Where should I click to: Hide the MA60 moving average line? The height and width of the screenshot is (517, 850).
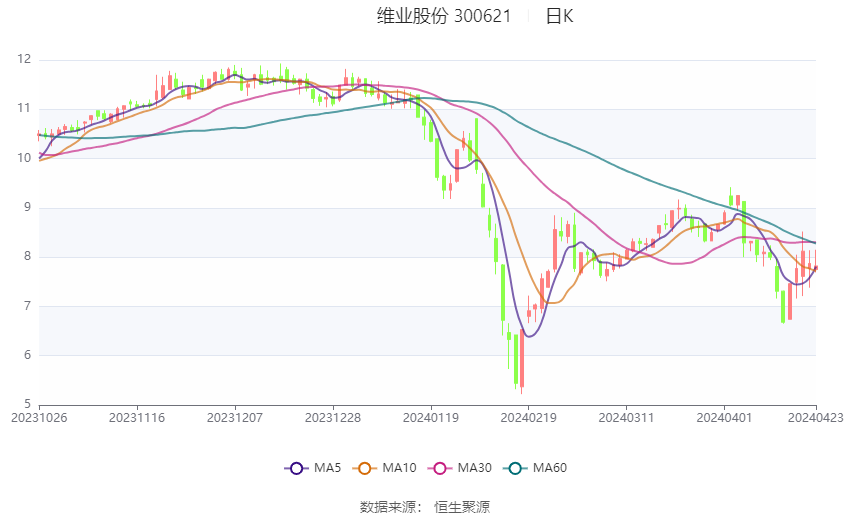pyautogui.click(x=550, y=468)
